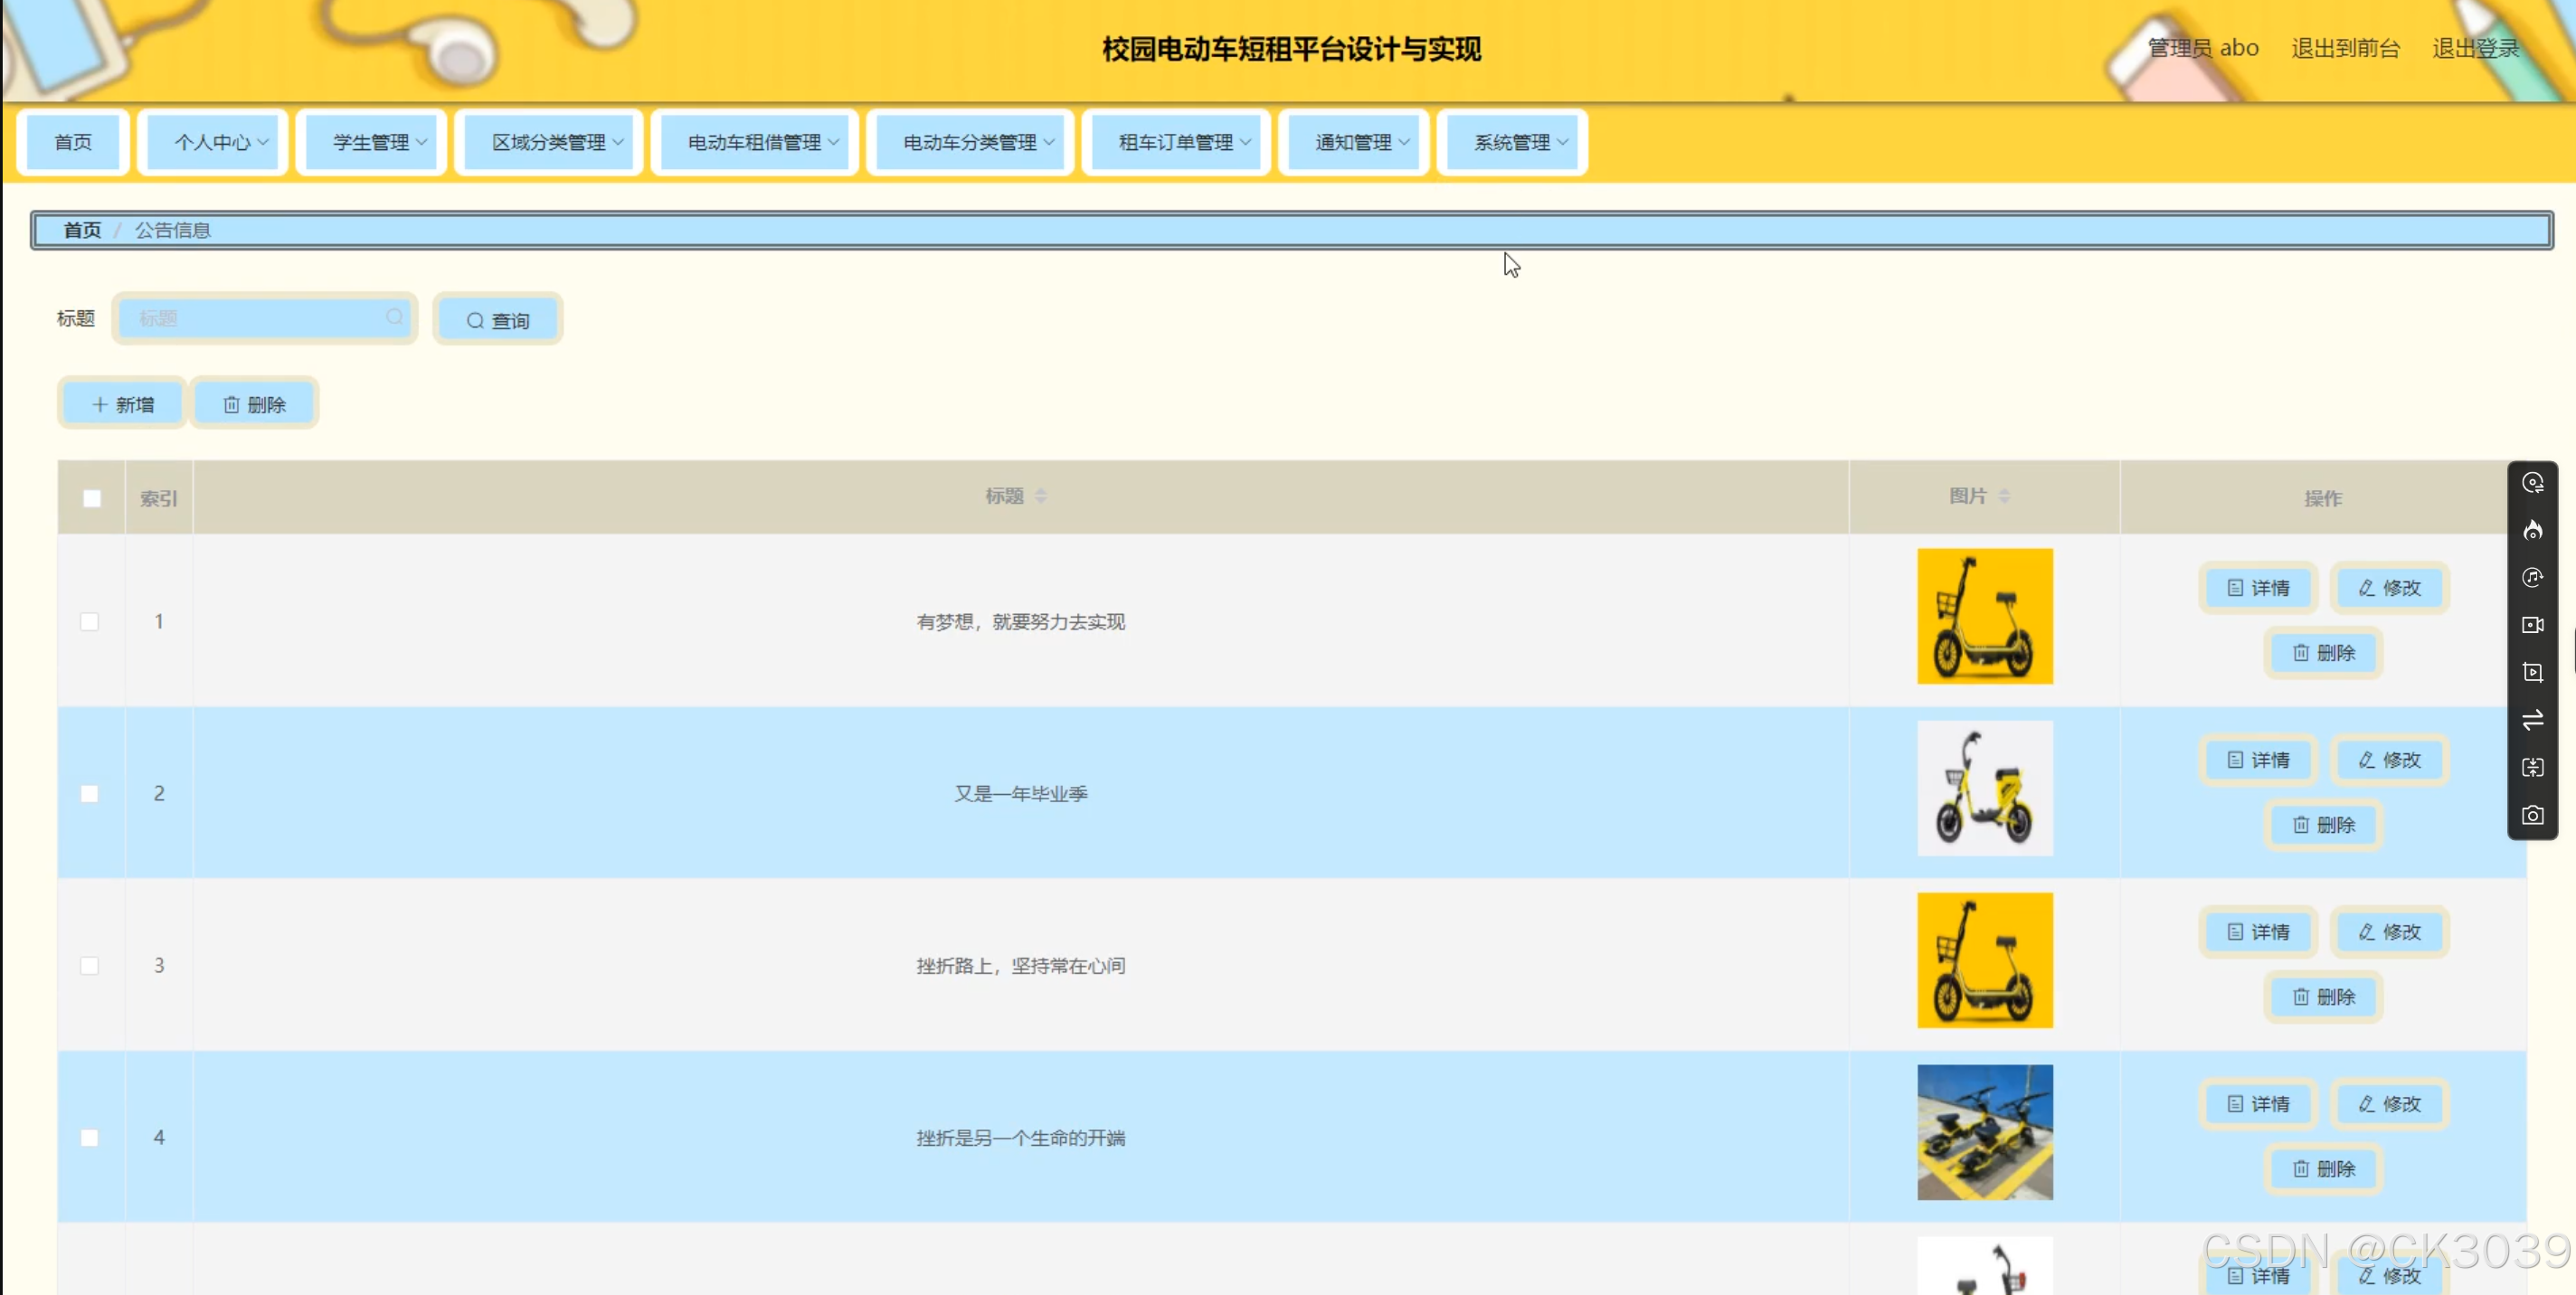Open the 首页 navigation tab

(73, 143)
